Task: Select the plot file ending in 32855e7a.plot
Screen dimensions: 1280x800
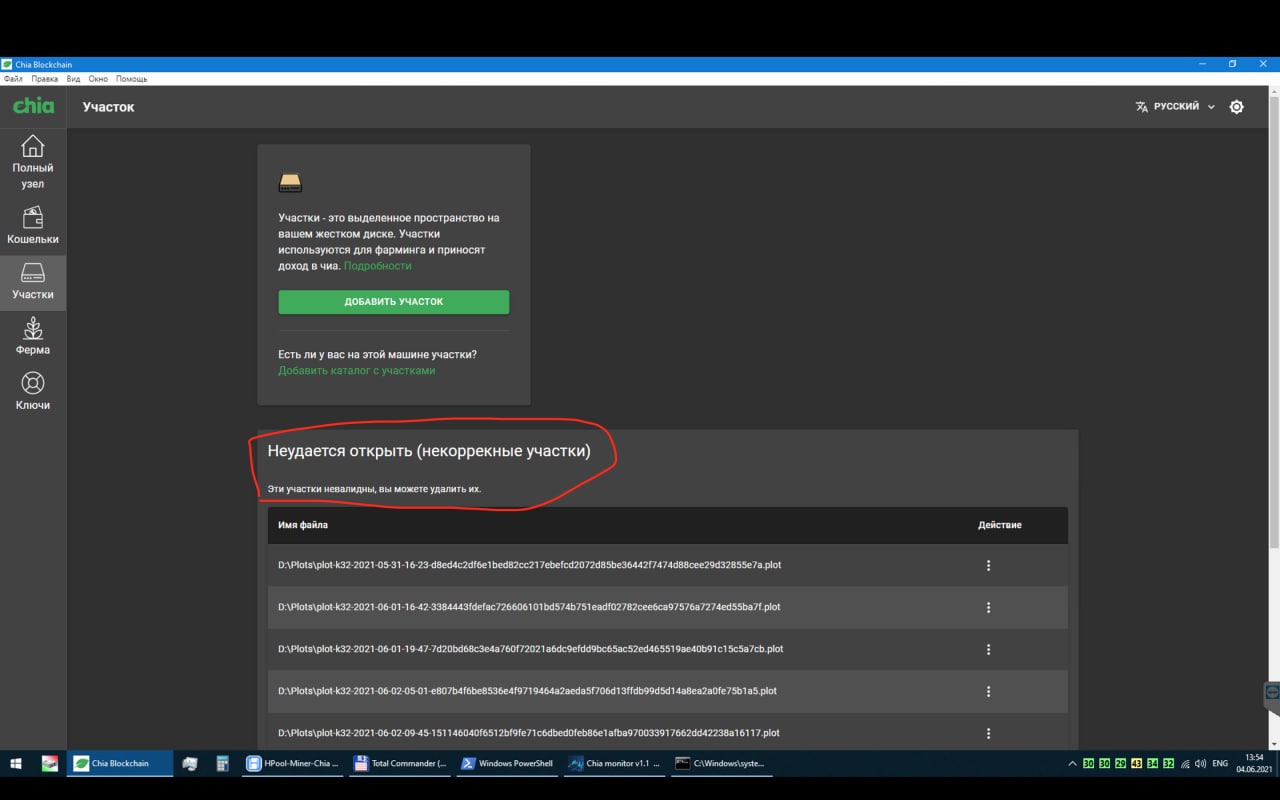Action: [x=529, y=565]
